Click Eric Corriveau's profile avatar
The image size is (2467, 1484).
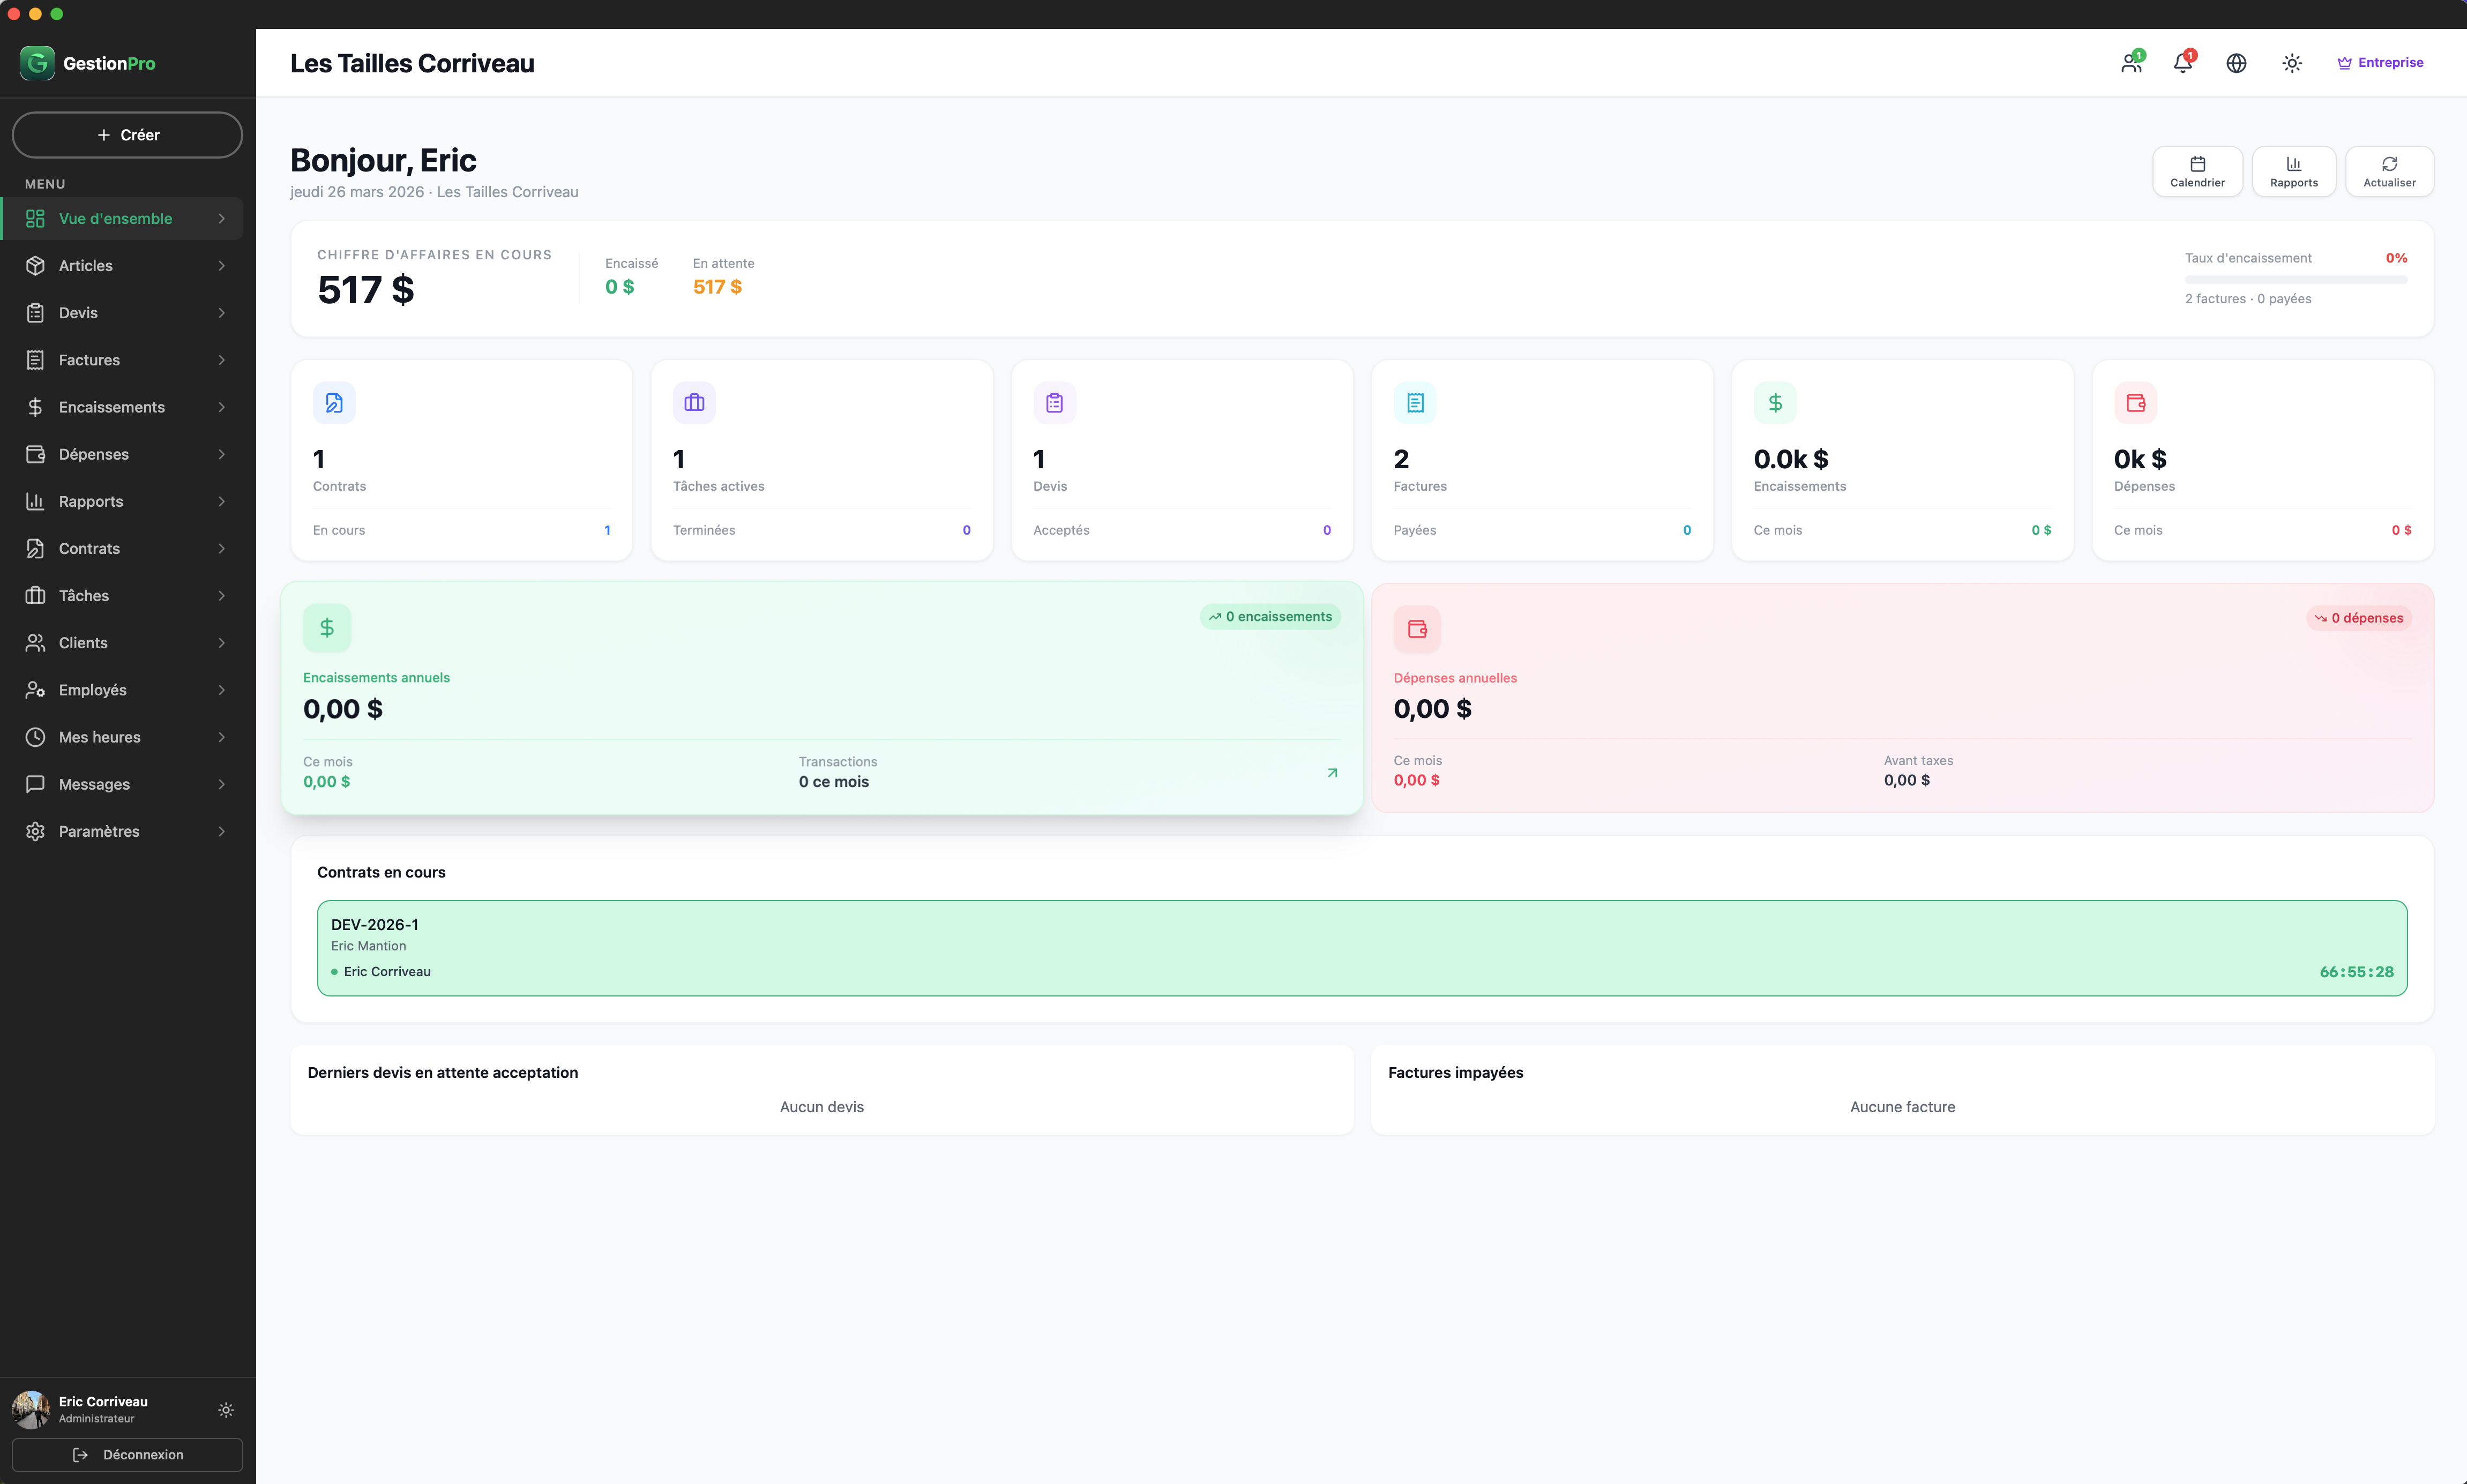[31, 1410]
